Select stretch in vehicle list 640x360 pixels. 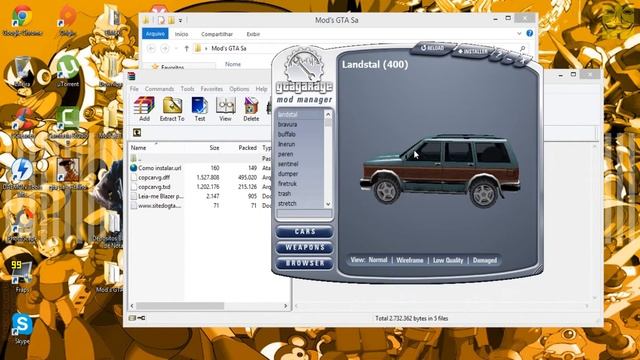[x=287, y=203]
